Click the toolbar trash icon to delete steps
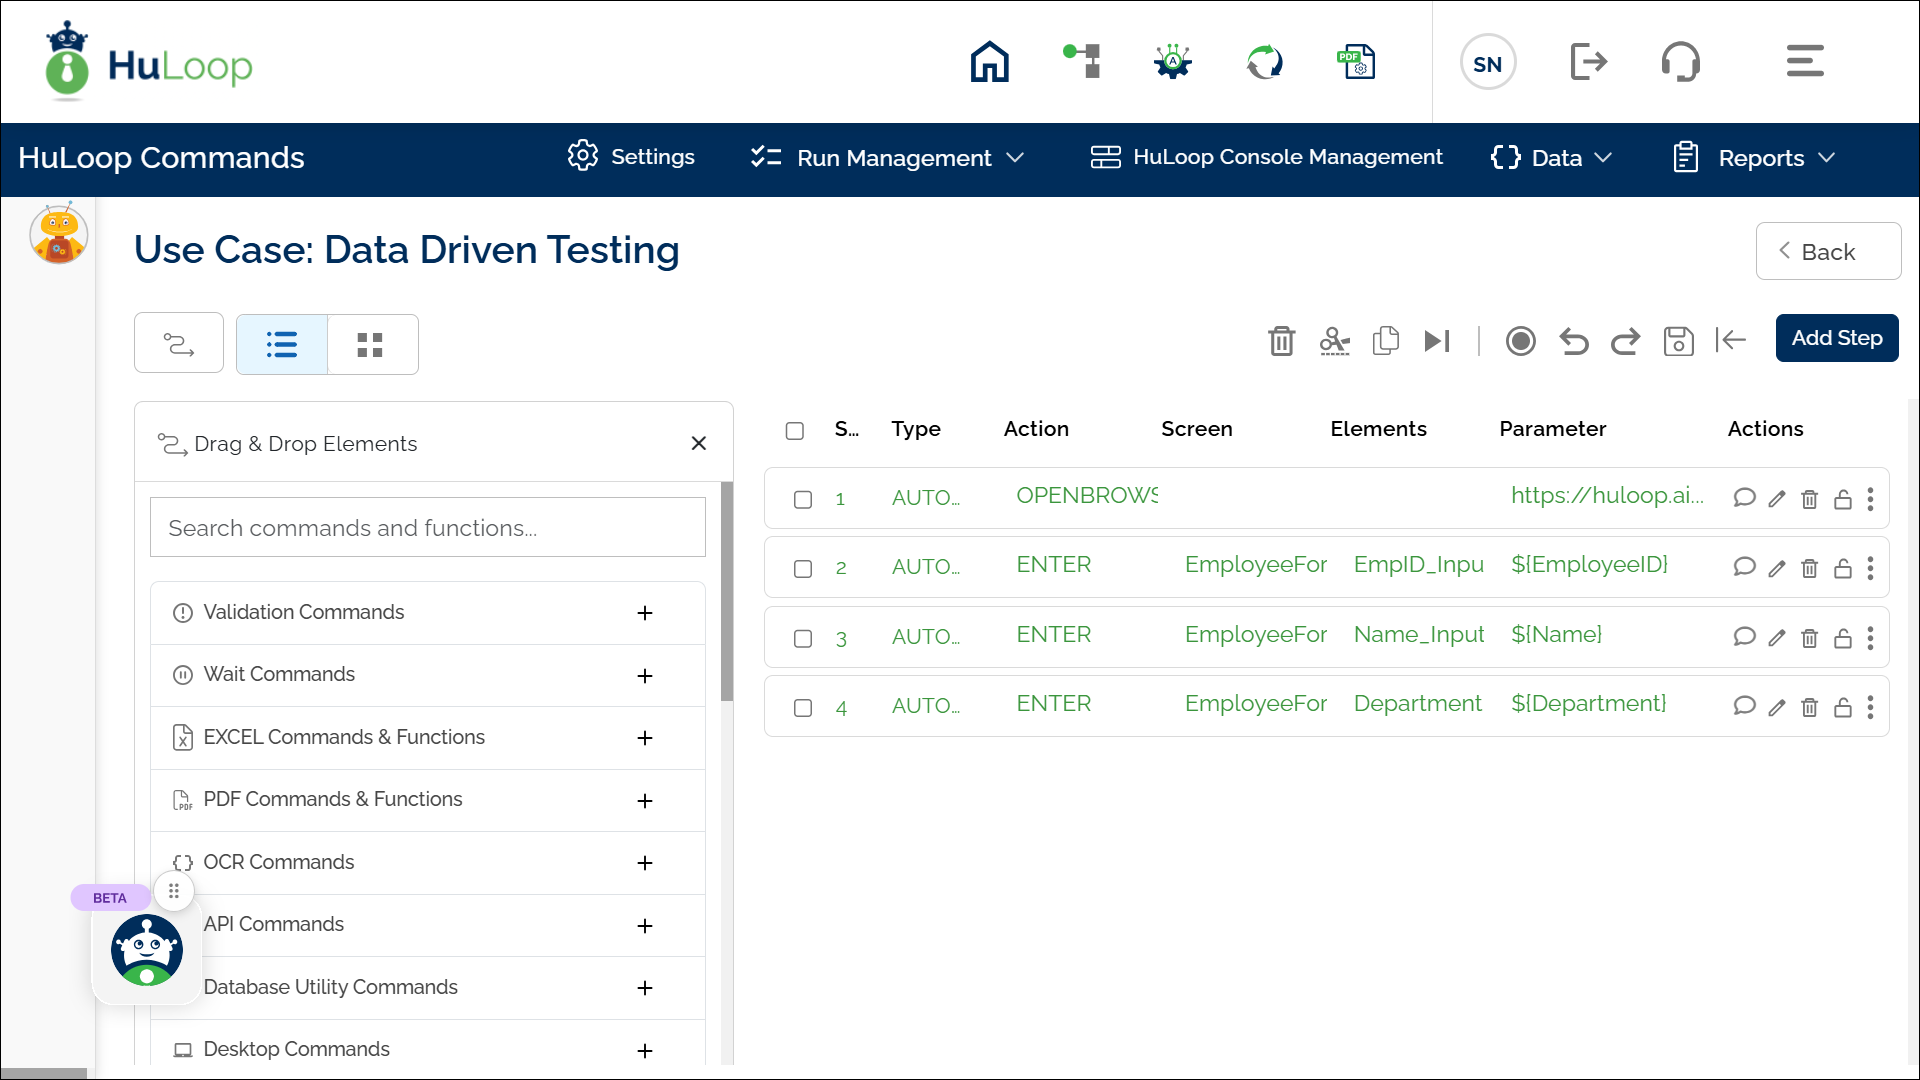 click(x=1281, y=341)
